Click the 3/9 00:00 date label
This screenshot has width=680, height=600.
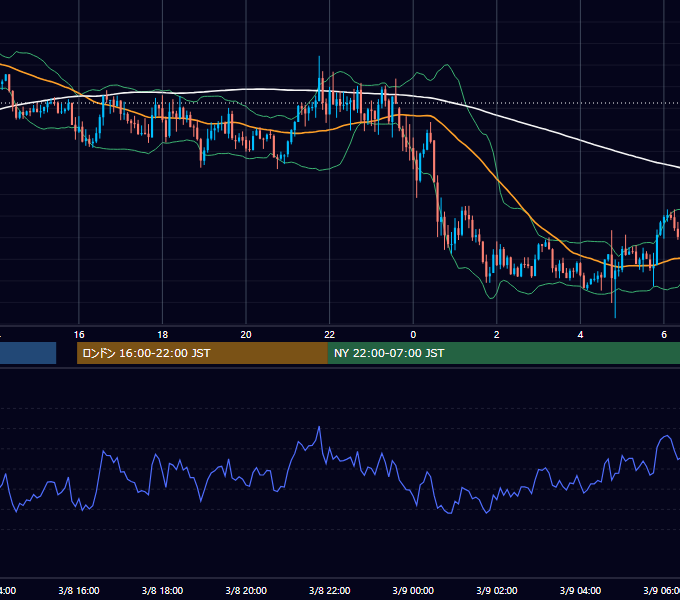click(x=413, y=590)
